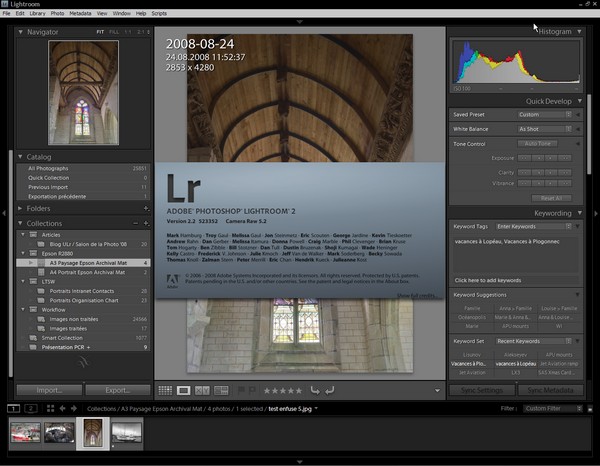The width and height of the screenshot is (600, 466).
Task: Select the All Photographs catalog entry
Action: click(83, 168)
